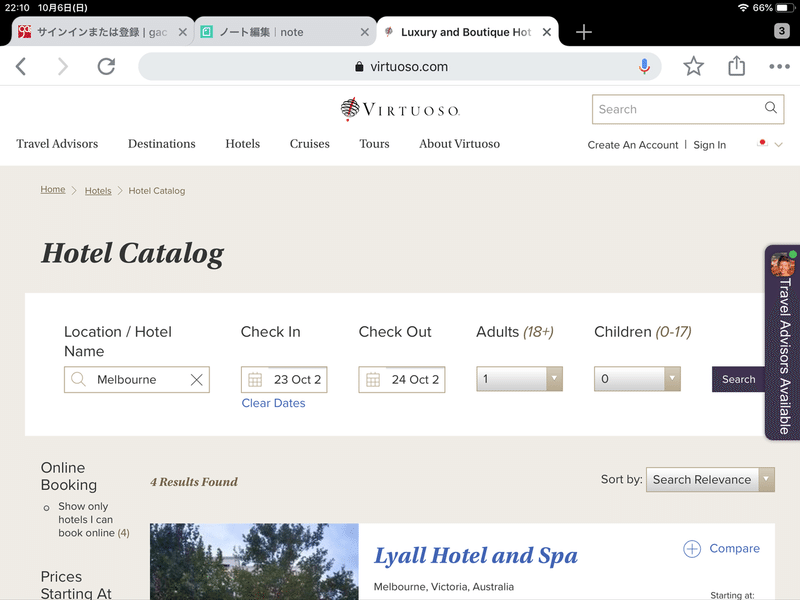
Task: Click the Hotel Catalog breadcrumb text
Action: (x=157, y=191)
